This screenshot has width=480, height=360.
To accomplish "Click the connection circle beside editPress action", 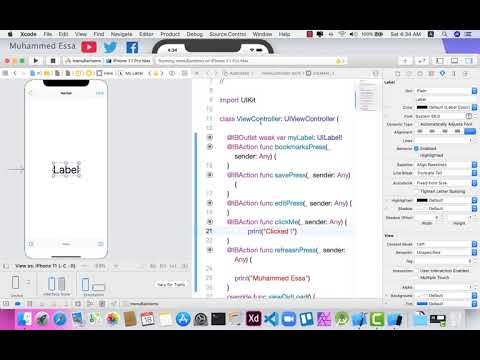I will point(210,203).
